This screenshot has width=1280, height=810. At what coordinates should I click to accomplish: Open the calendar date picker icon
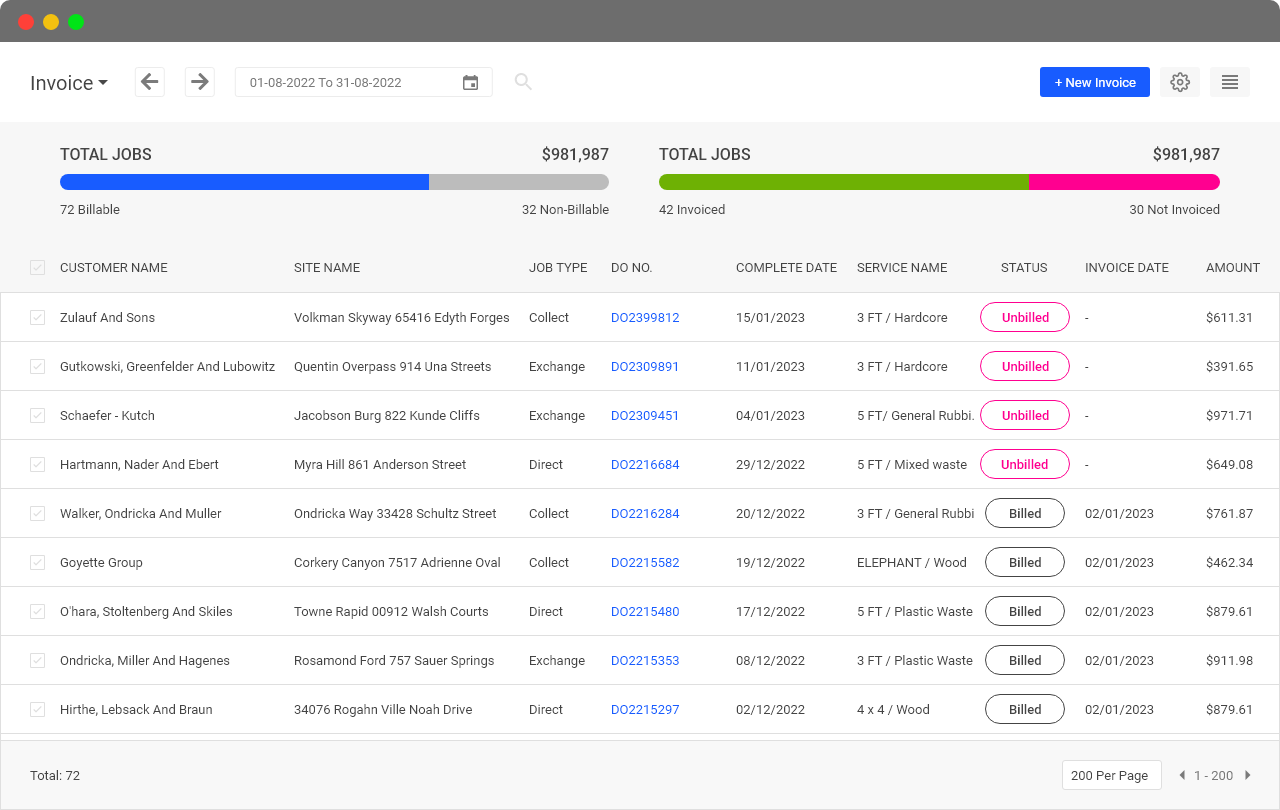click(470, 83)
